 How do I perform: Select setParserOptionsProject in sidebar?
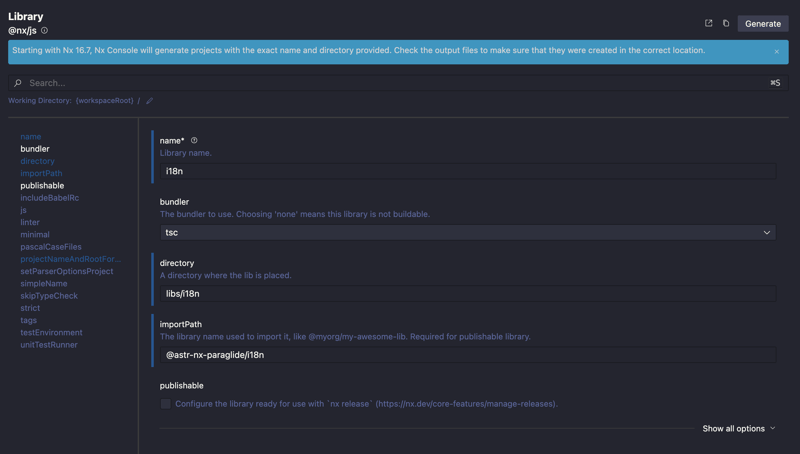pyautogui.click(x=67, y=271)
